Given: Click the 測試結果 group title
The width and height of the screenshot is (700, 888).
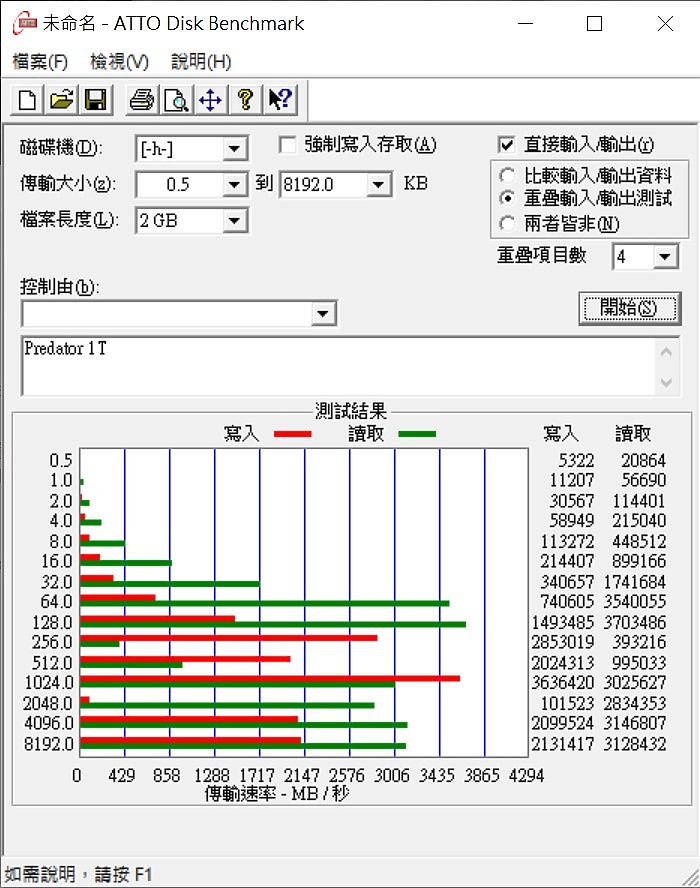Looking at the screenshot, I should tap(351, 411).
